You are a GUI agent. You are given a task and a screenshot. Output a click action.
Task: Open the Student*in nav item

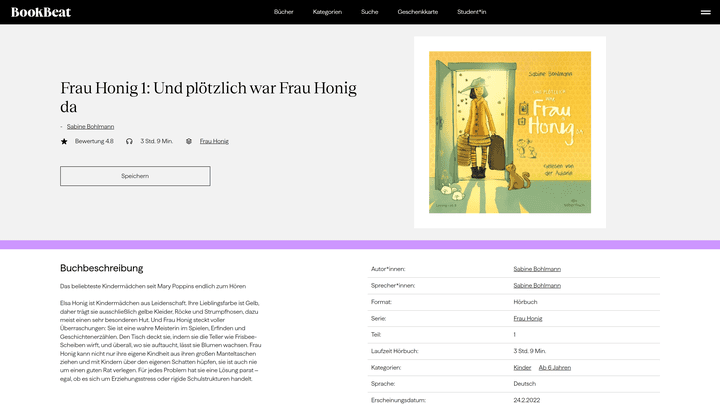[x=471, y=12]
